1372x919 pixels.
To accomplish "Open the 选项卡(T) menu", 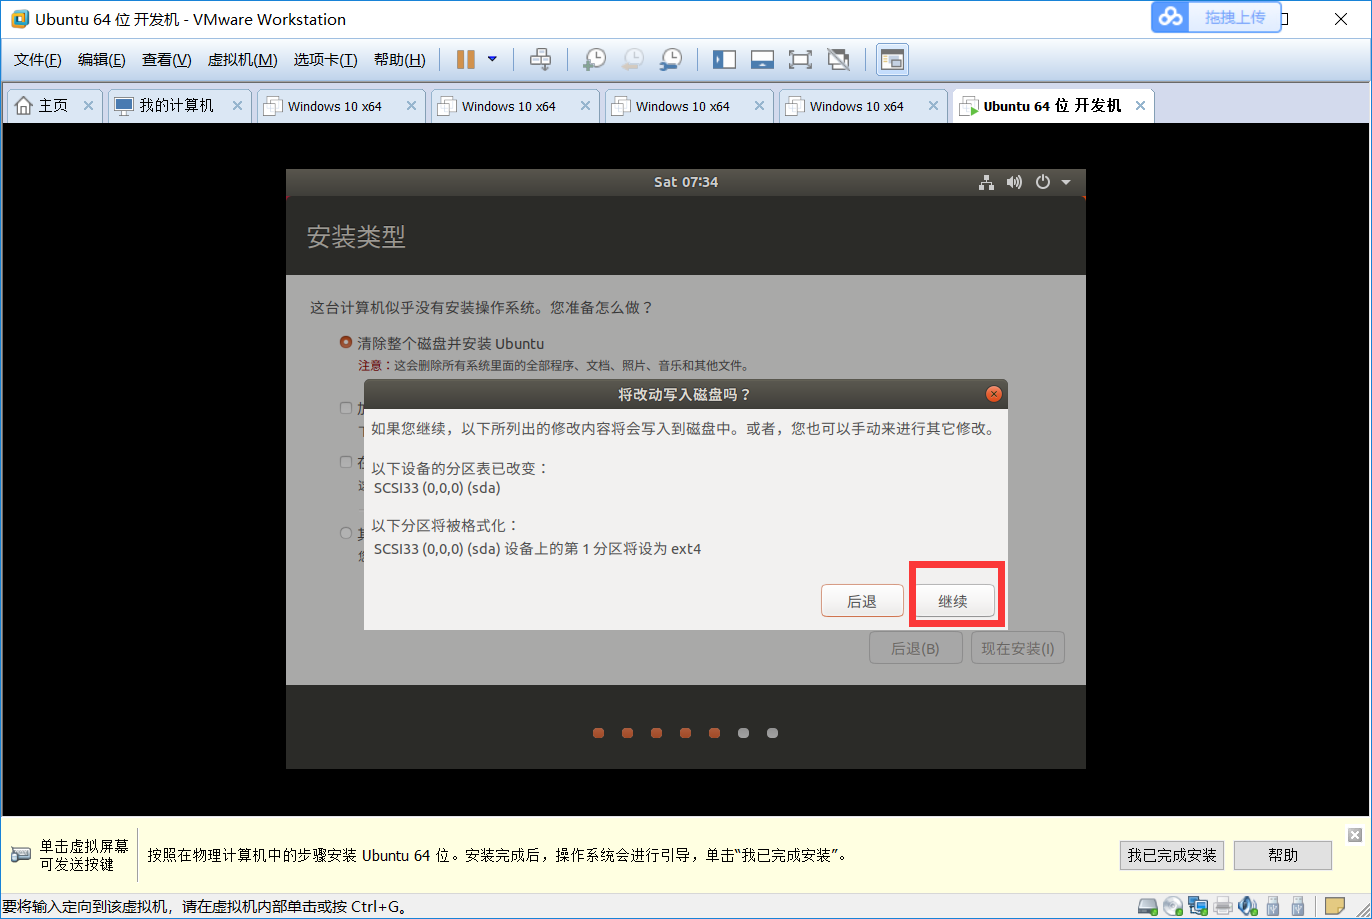I will [x=325, y=60].
